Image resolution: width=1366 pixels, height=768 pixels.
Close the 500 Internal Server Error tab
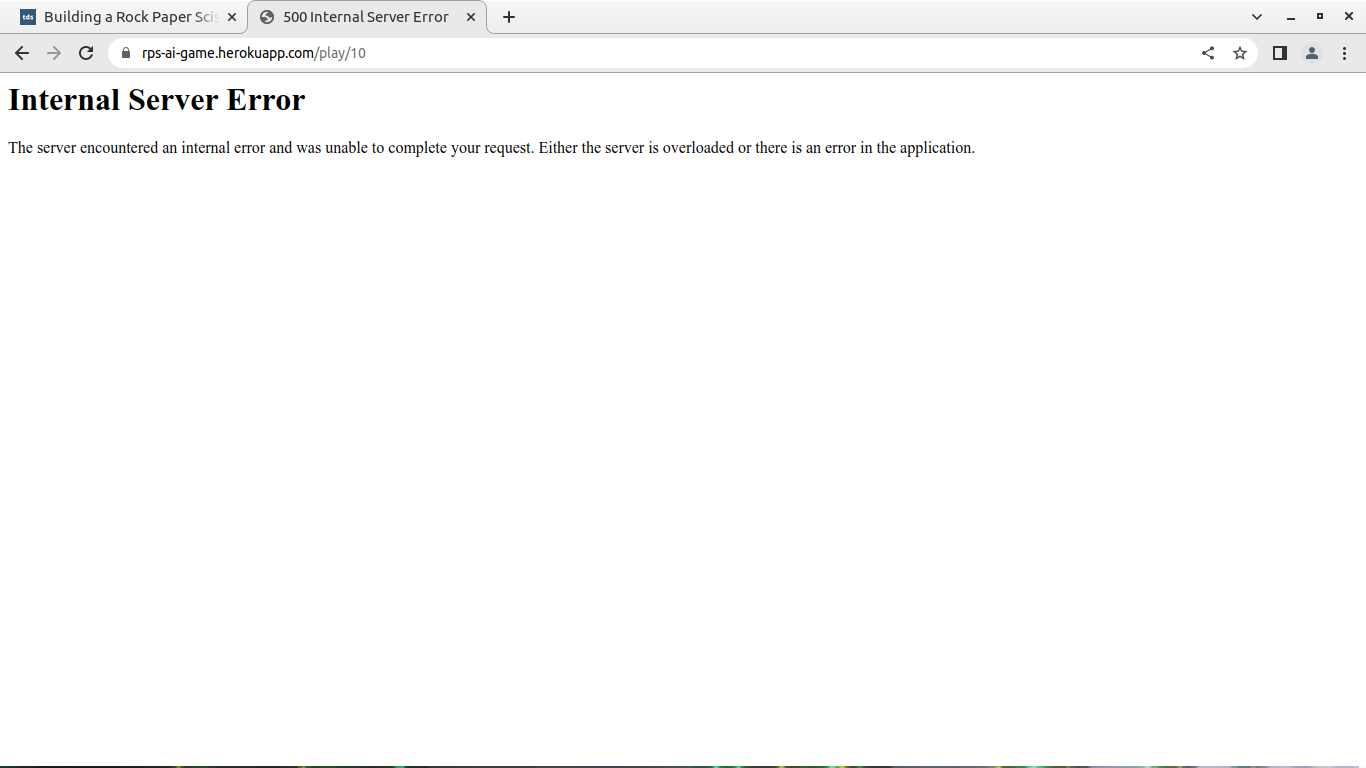point(471,17)
